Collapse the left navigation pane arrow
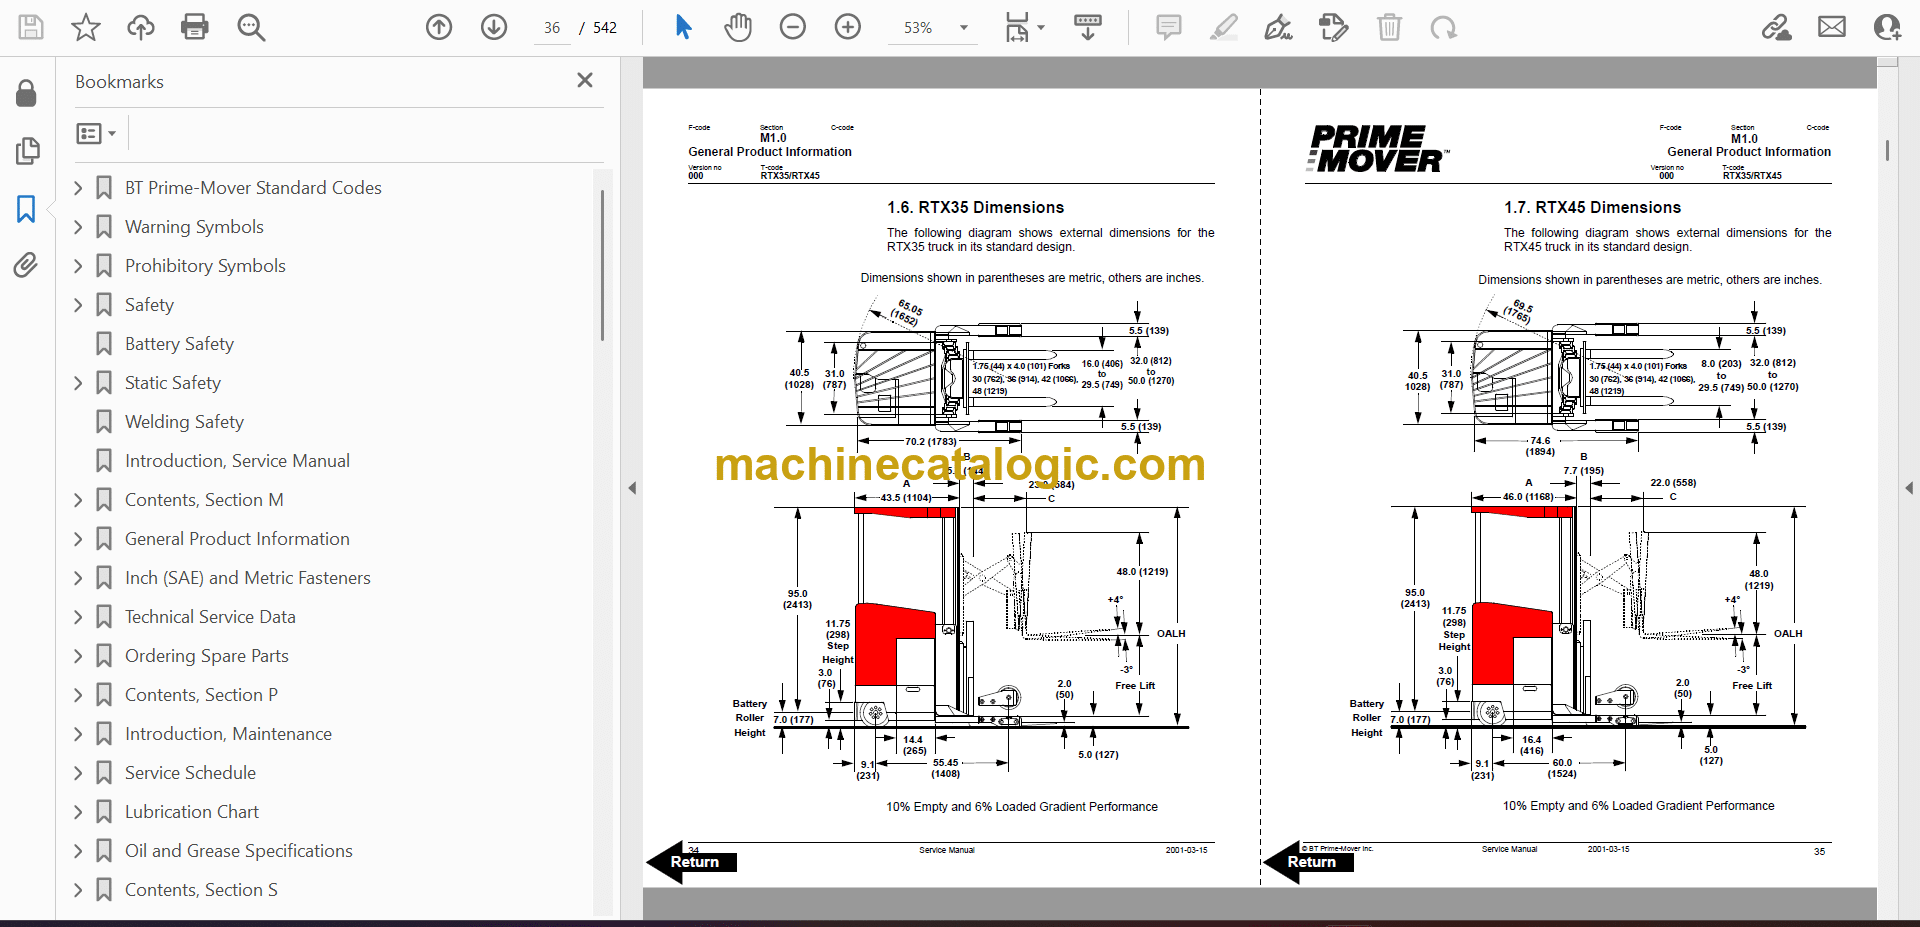This screenshot has width=1920, height=927. (632, 488)
